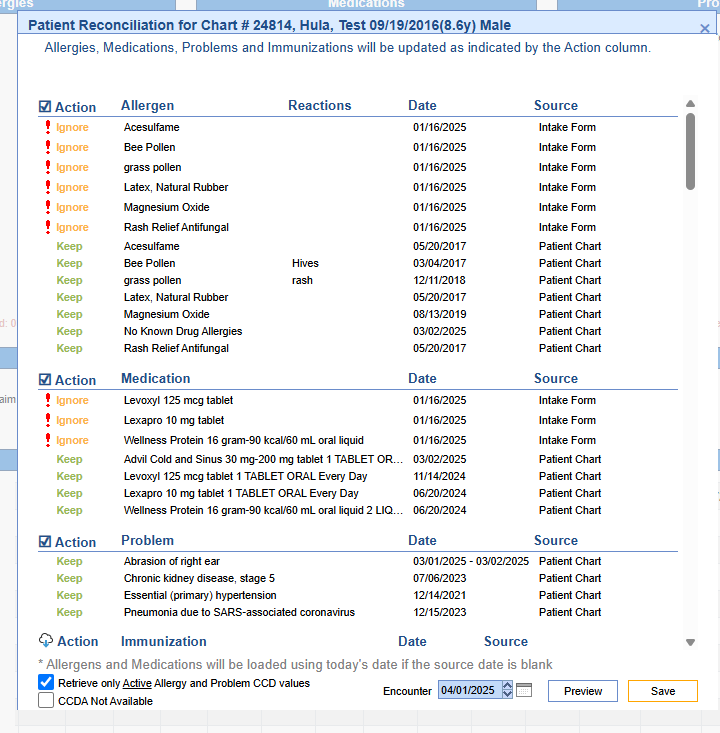The image size is (720, 733).
Task: Click Ignore for Levoxyl 125 mcg tablet
Action: 72,400
